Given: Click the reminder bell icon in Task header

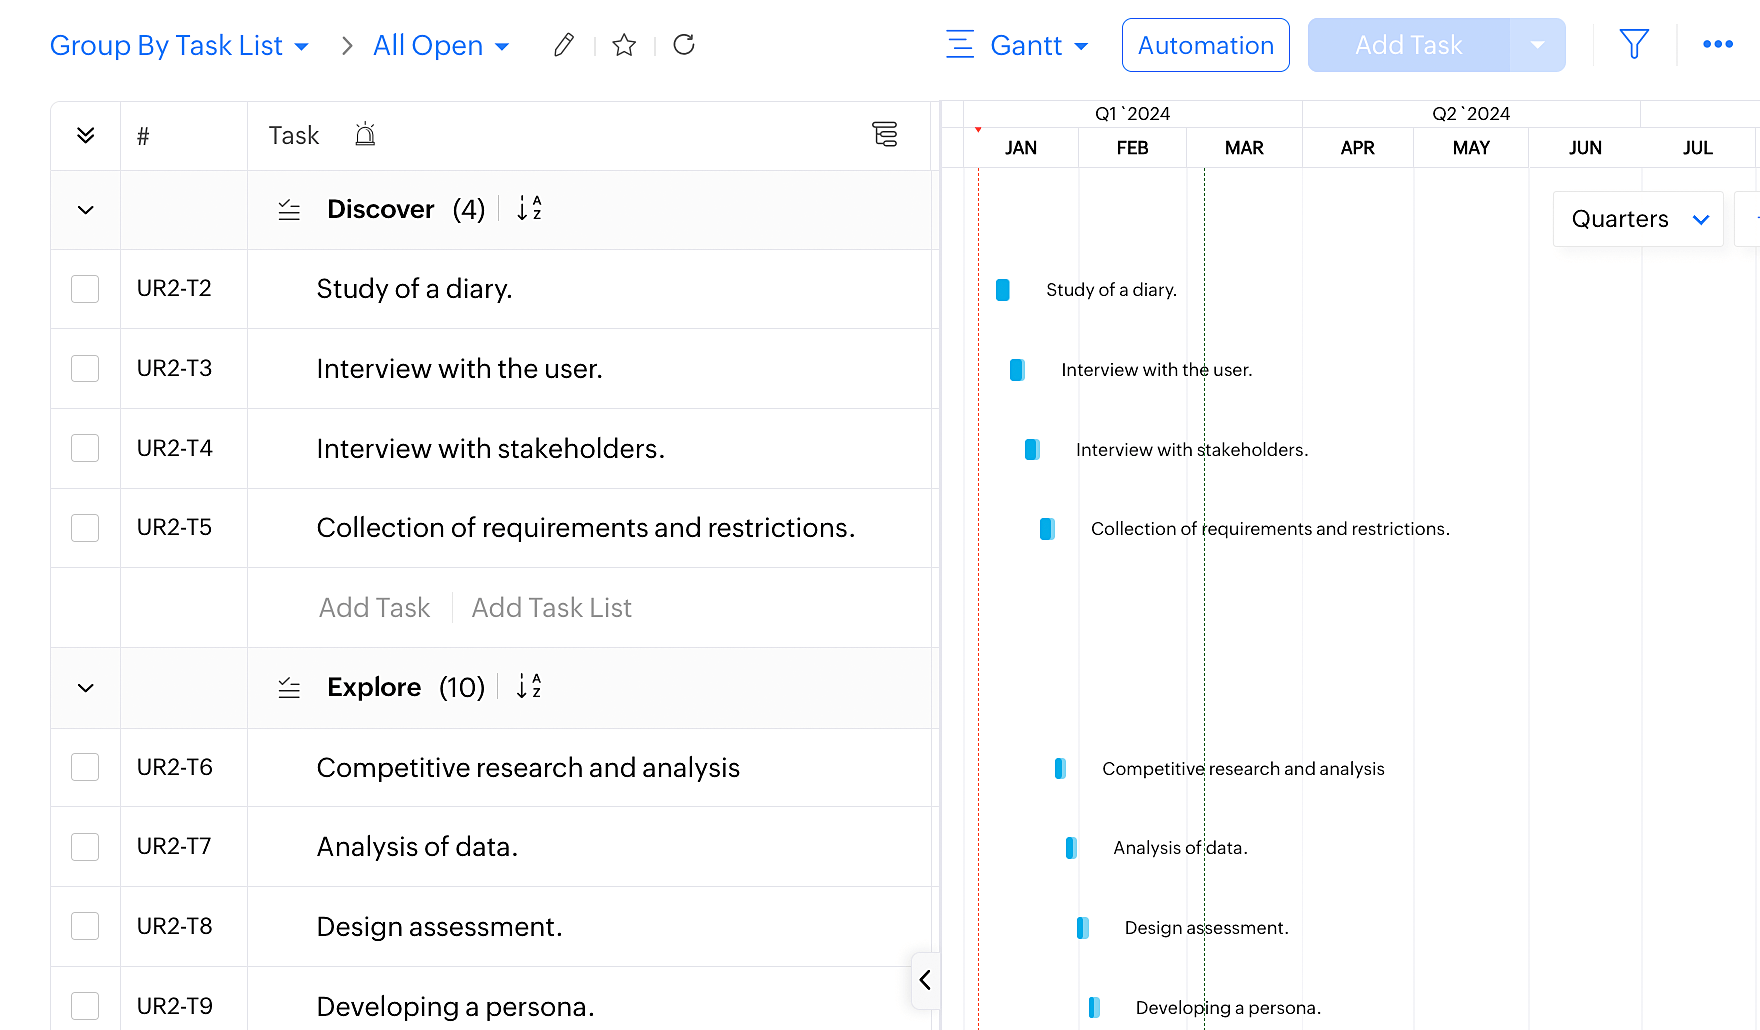Looking at the screenshot, I should click(365, 135).
